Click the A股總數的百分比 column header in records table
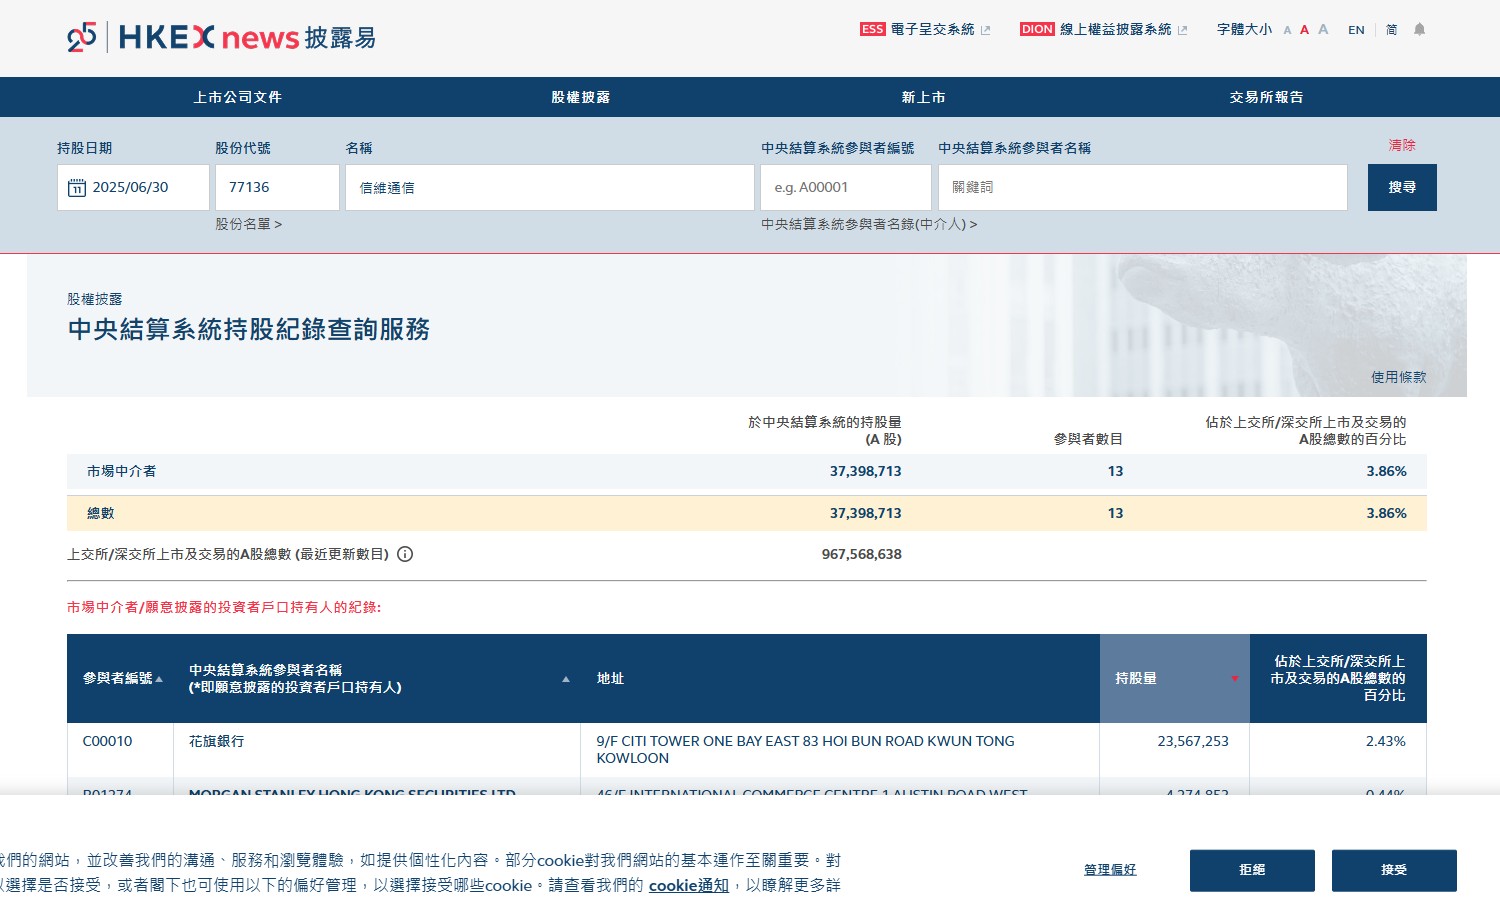The image size is (1500, 903). (x=1338, y=678)
